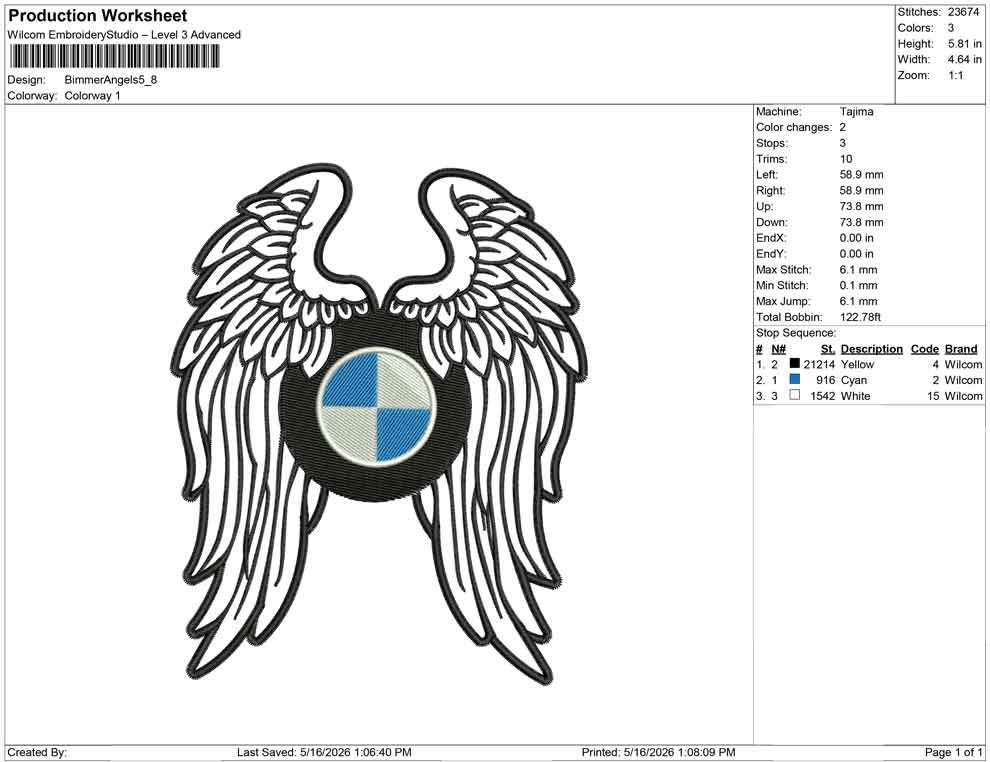Click the 'Created By:' footer label

pyautogui.click(x=37, y=752)
